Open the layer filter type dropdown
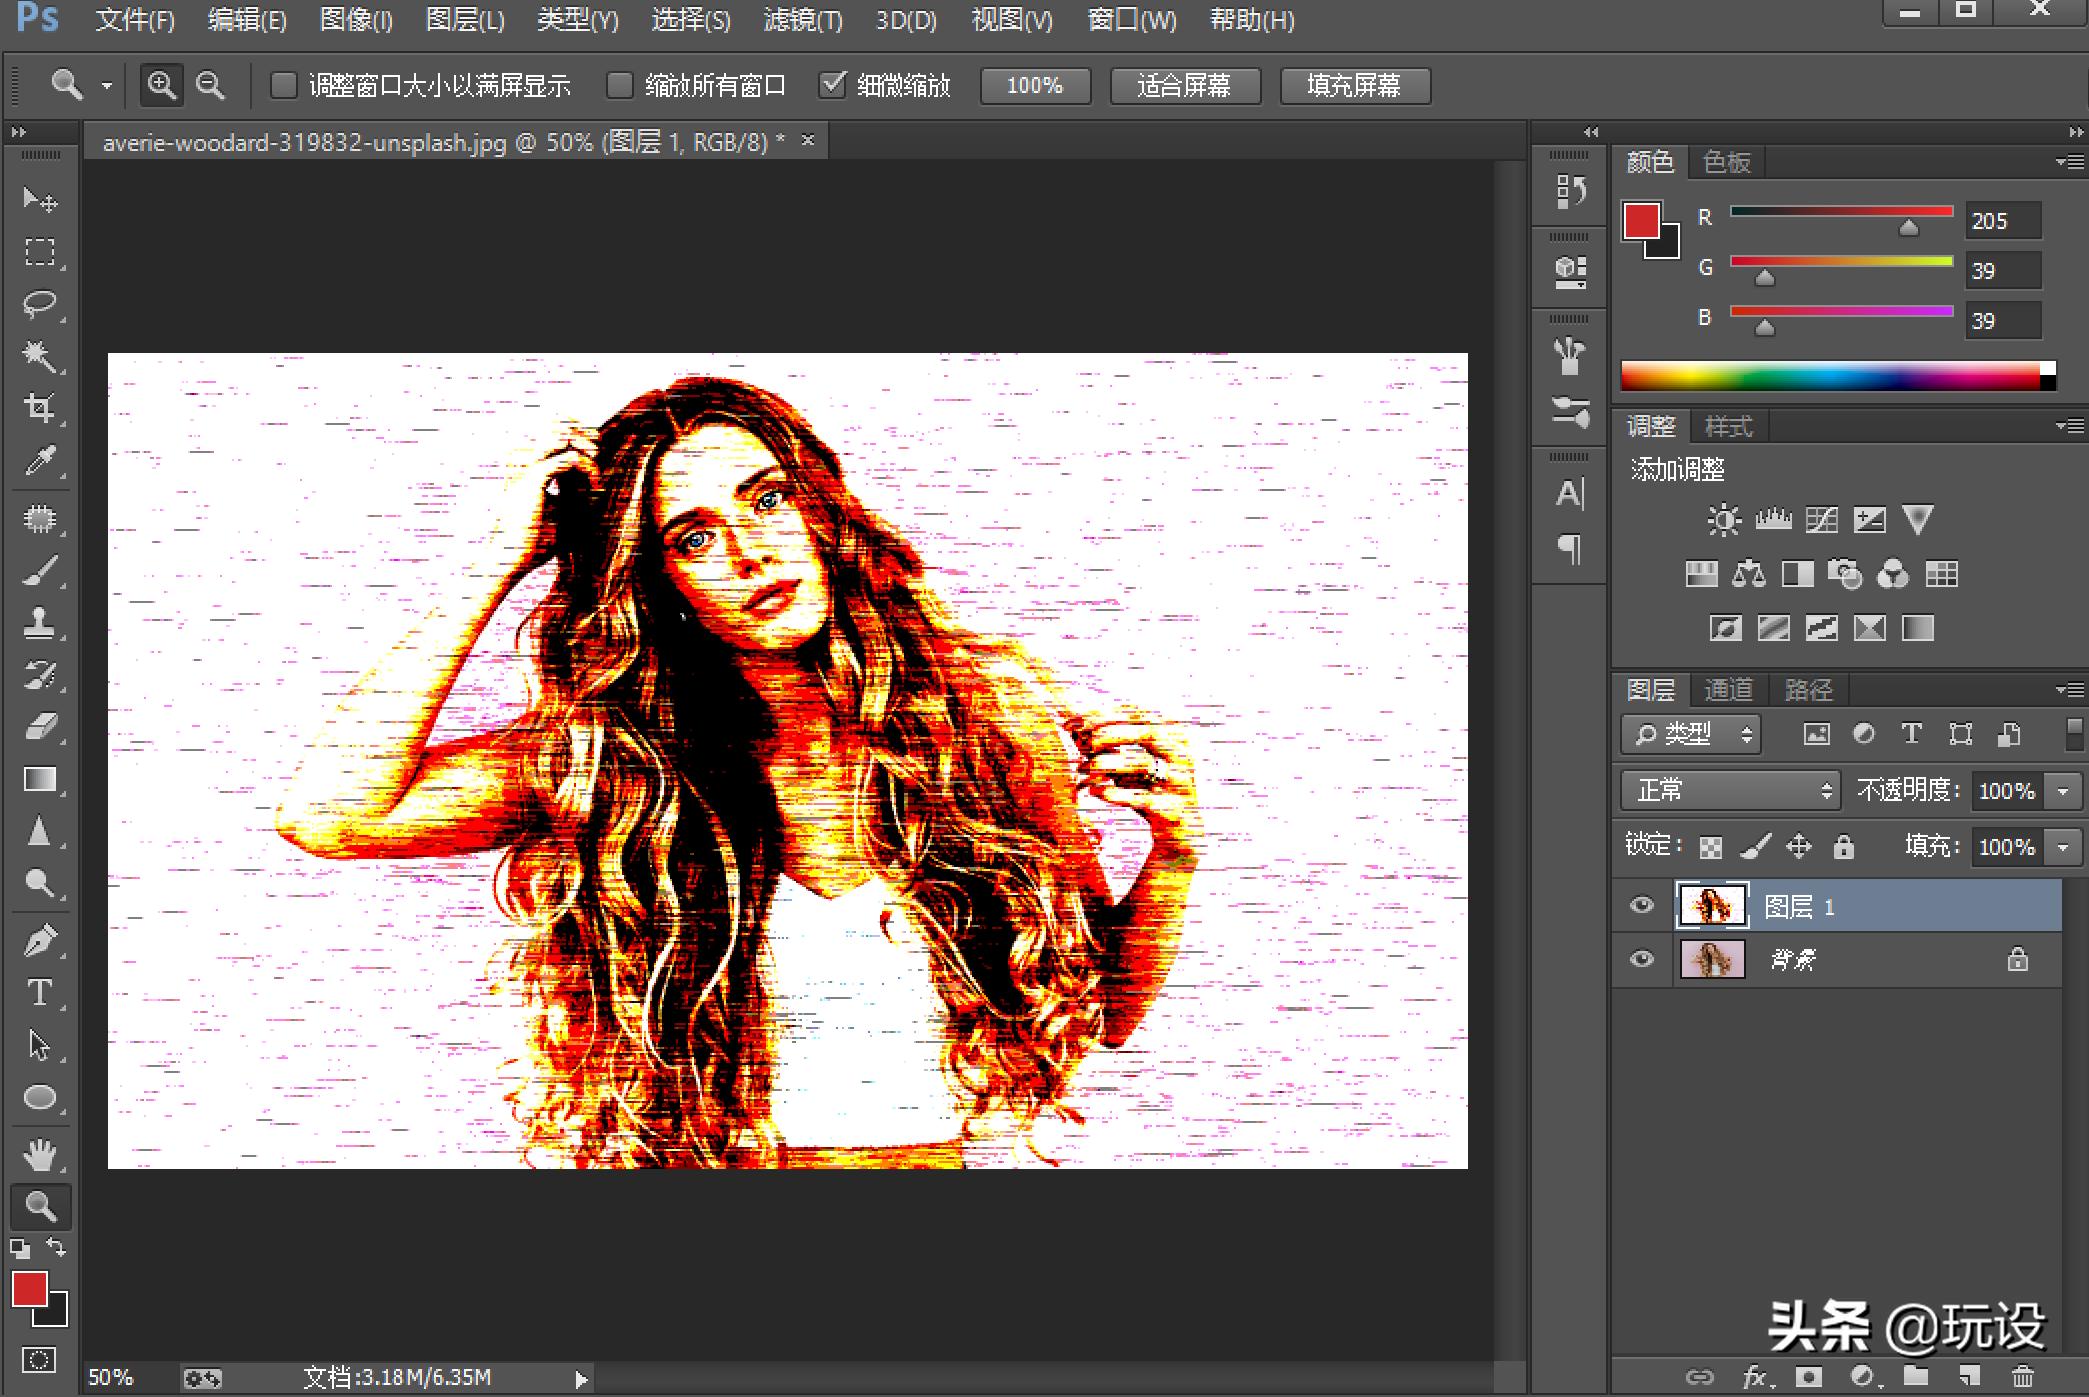This screenshot has height=1397, width=2089. click(1691, 735)
